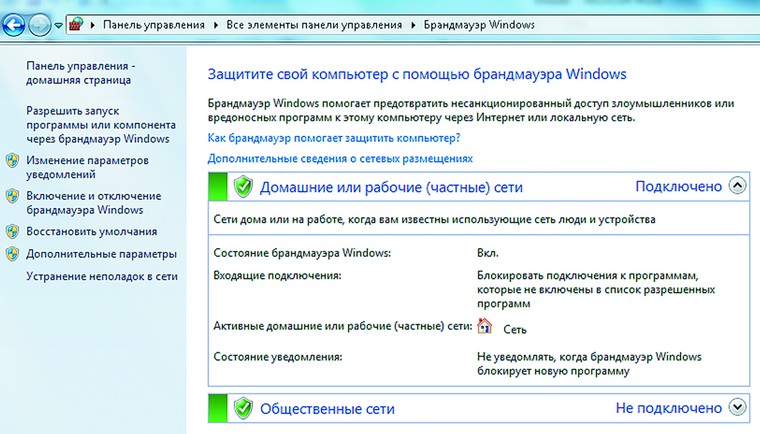Open Дополнительные сведения о сетевых размещениях link
Image resolution: width=760 pixels, height=434 pixels.
tap(340, 158)
